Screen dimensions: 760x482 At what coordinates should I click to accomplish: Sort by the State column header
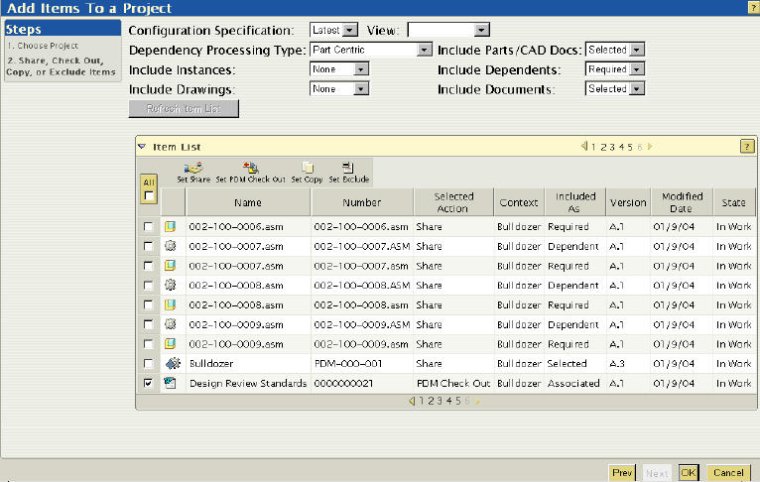pos(733,202)
